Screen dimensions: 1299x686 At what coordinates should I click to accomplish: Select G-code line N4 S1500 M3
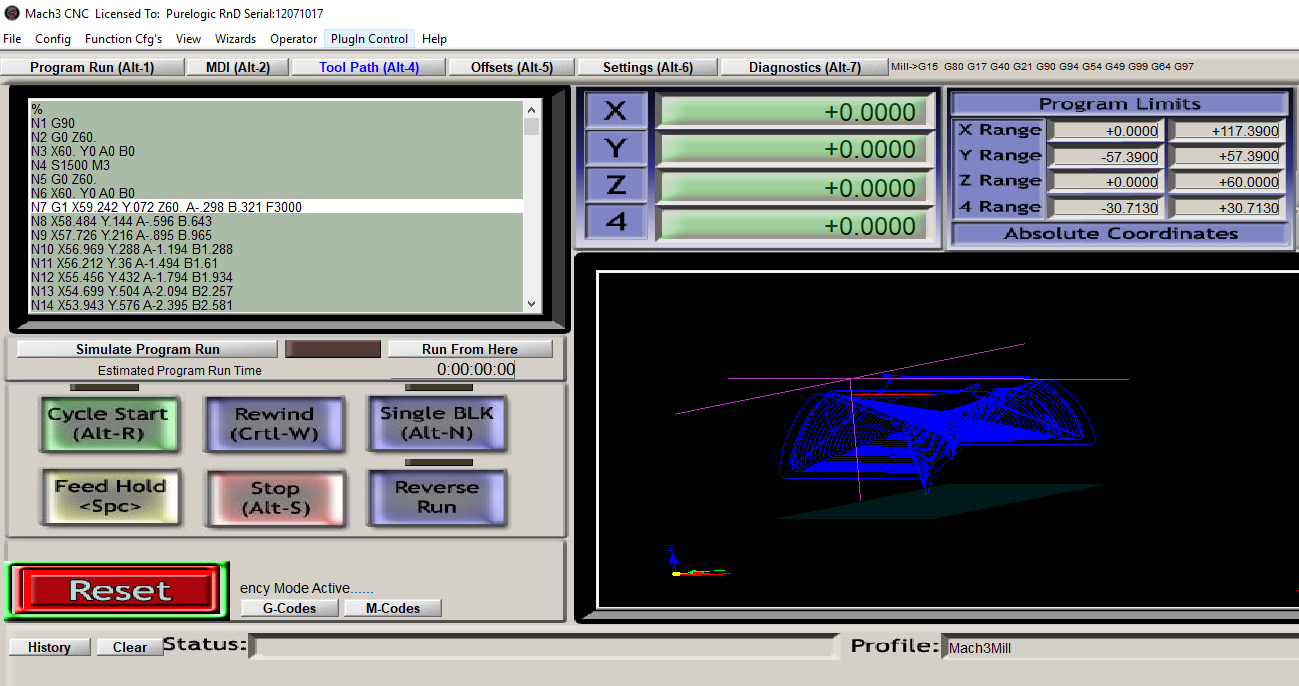[276, 165]
